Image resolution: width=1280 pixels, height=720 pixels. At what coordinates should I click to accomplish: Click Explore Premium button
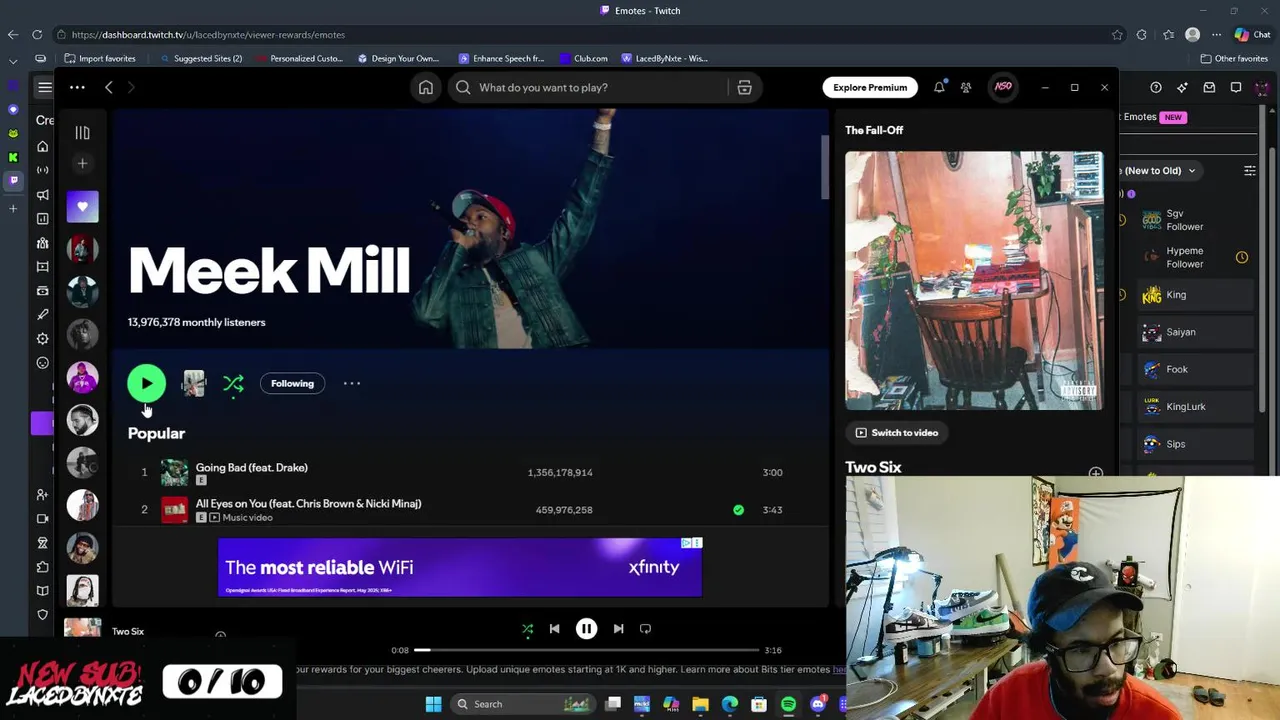(x=870, y=88)
